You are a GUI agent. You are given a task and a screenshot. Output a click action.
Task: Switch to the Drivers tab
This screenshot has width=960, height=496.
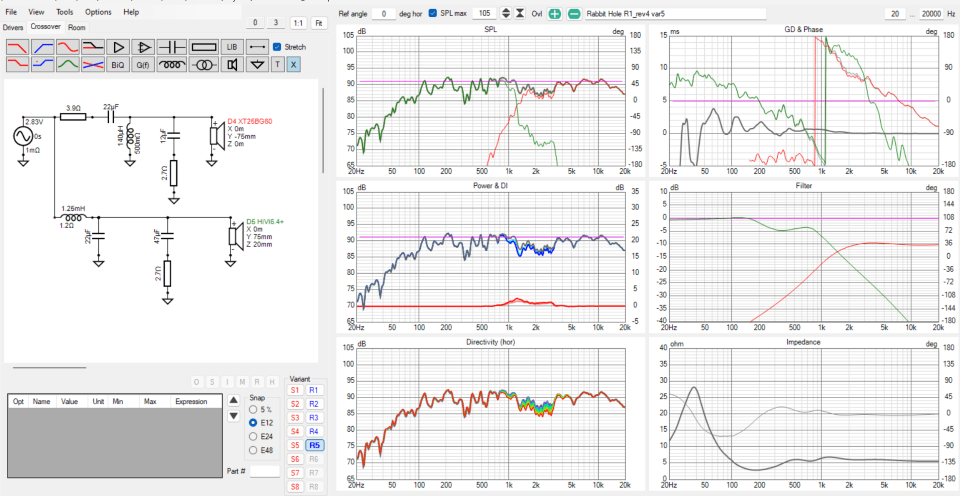[13, 28]
